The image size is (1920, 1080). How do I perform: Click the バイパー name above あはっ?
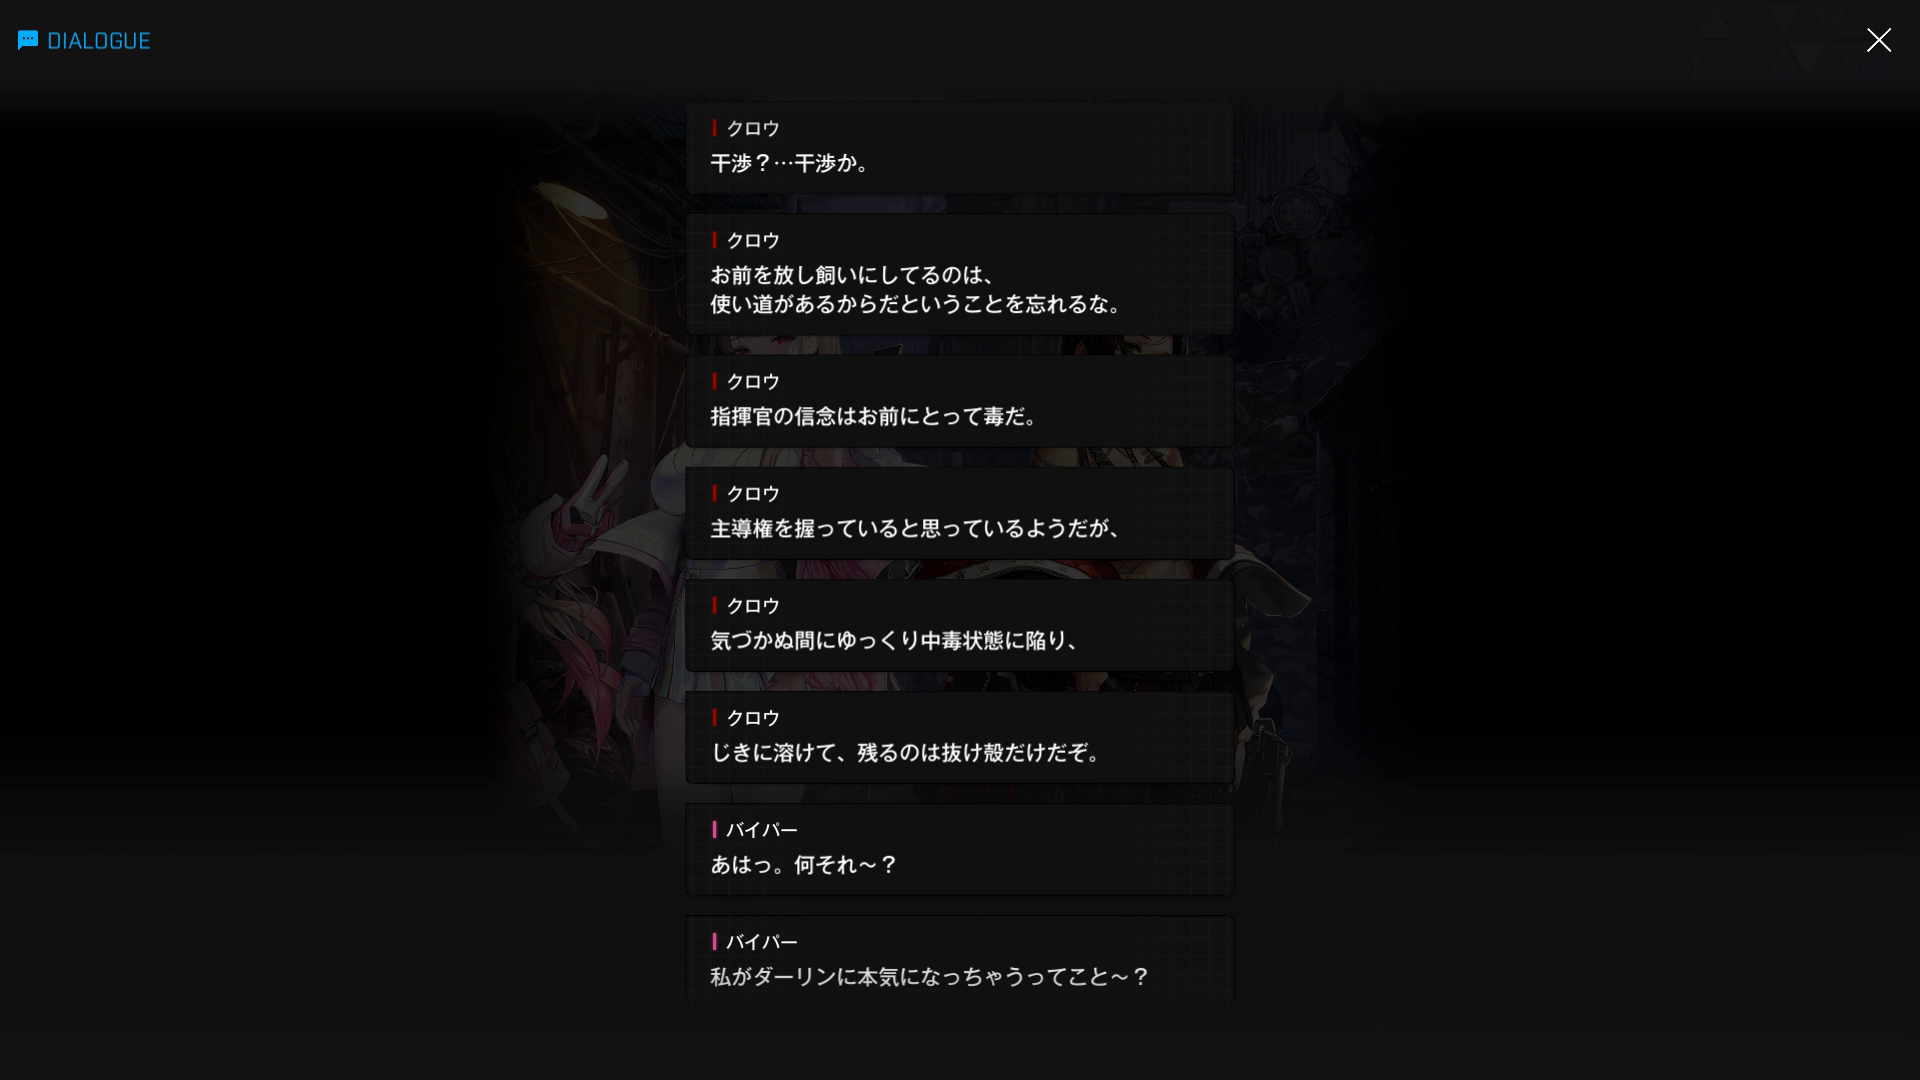(x=762, y=829)
